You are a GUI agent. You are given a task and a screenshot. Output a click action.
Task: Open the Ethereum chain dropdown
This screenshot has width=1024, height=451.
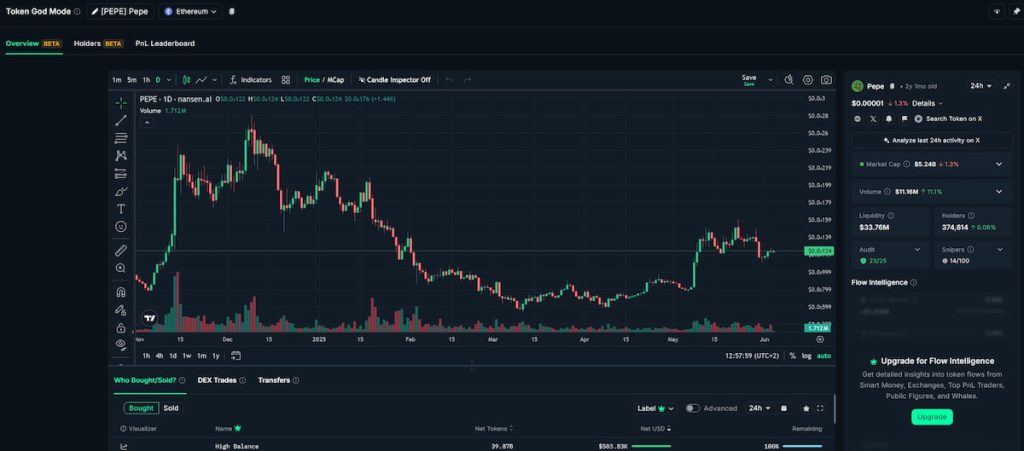(x=190, y=12)
